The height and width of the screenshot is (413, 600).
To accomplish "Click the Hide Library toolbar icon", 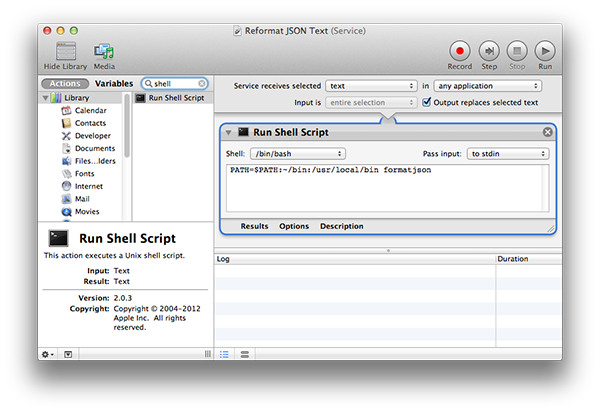I will (66, 51).
